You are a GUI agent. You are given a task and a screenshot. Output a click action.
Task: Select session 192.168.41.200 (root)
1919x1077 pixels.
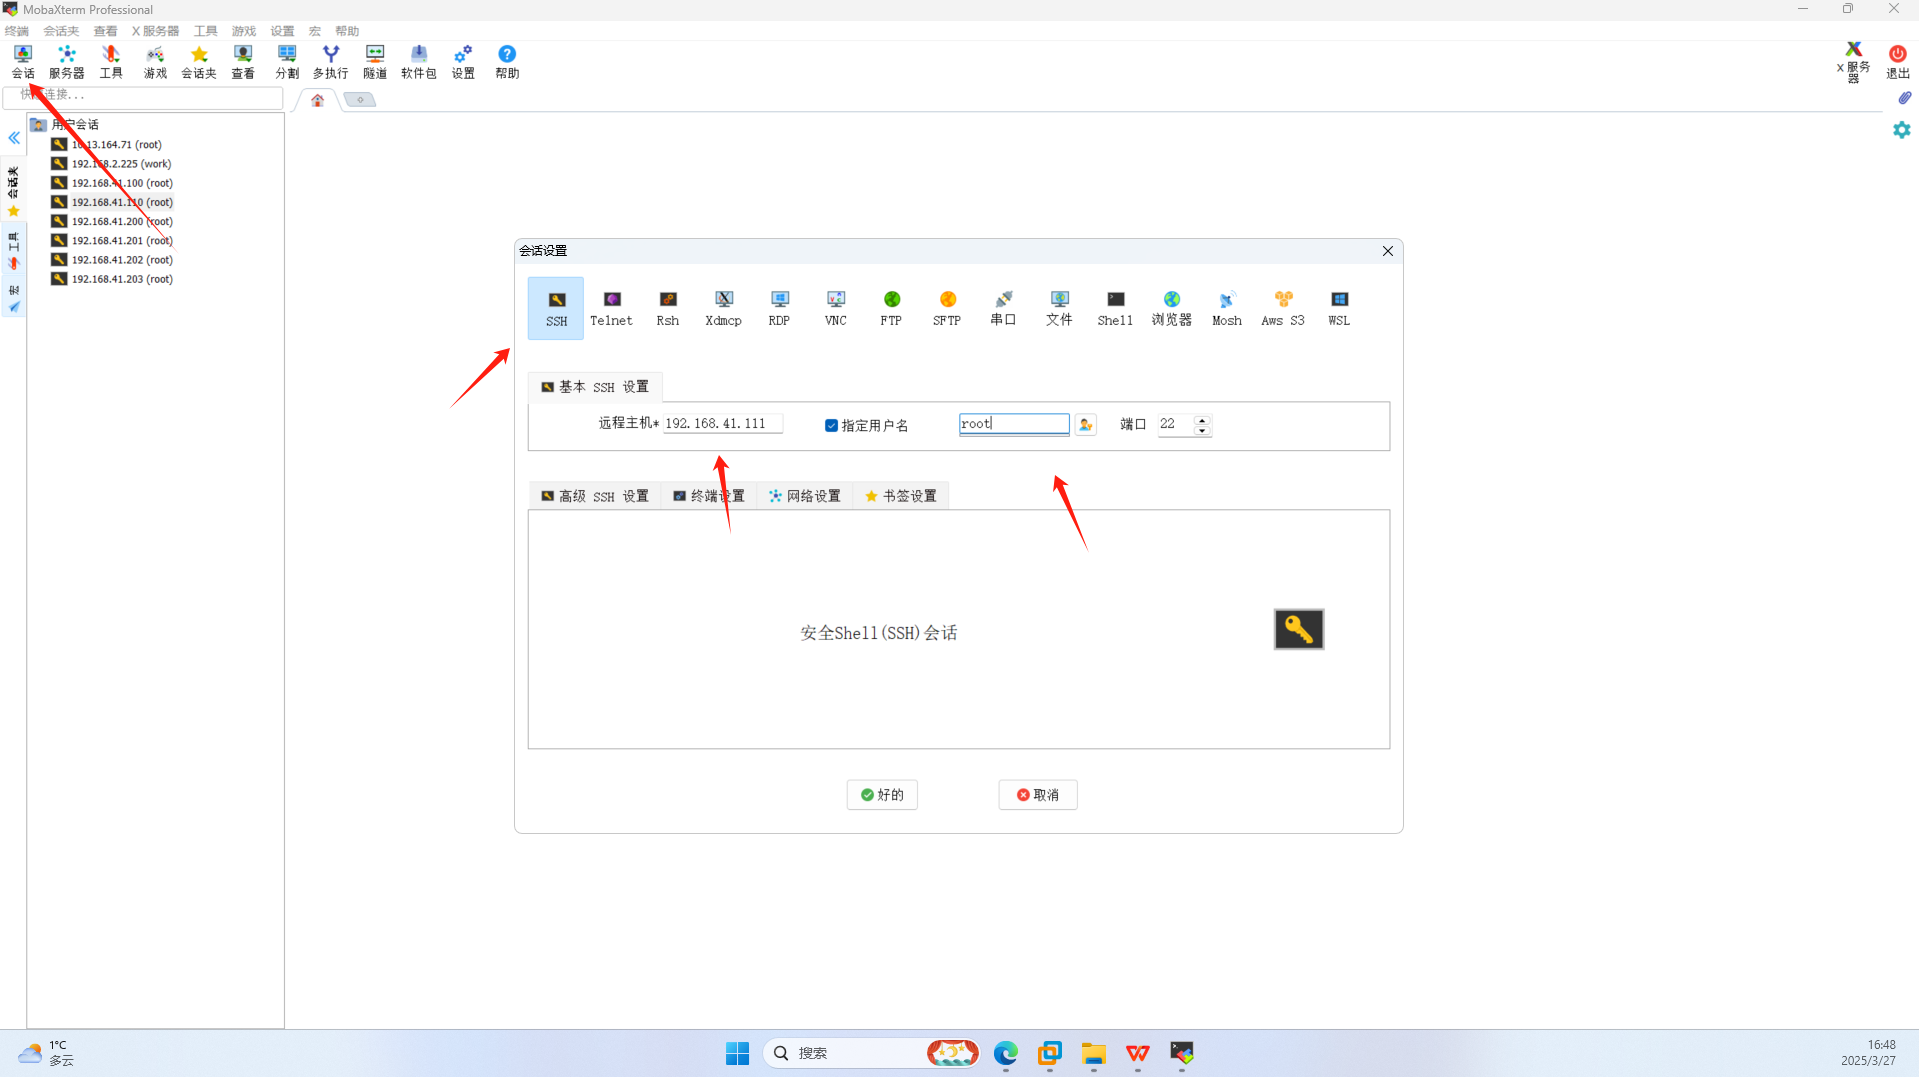pos(122,221)
